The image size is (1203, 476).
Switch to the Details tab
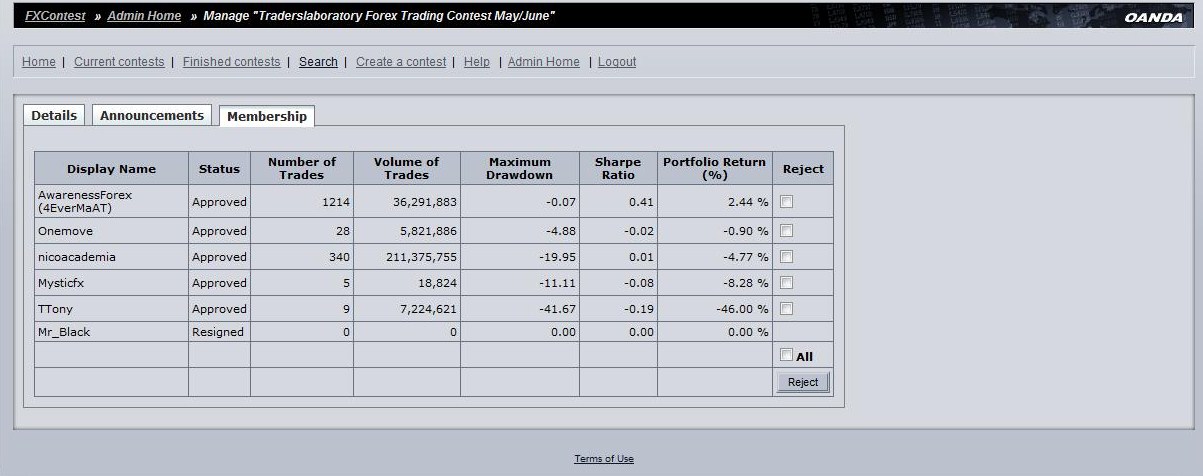tap(54, 115)
